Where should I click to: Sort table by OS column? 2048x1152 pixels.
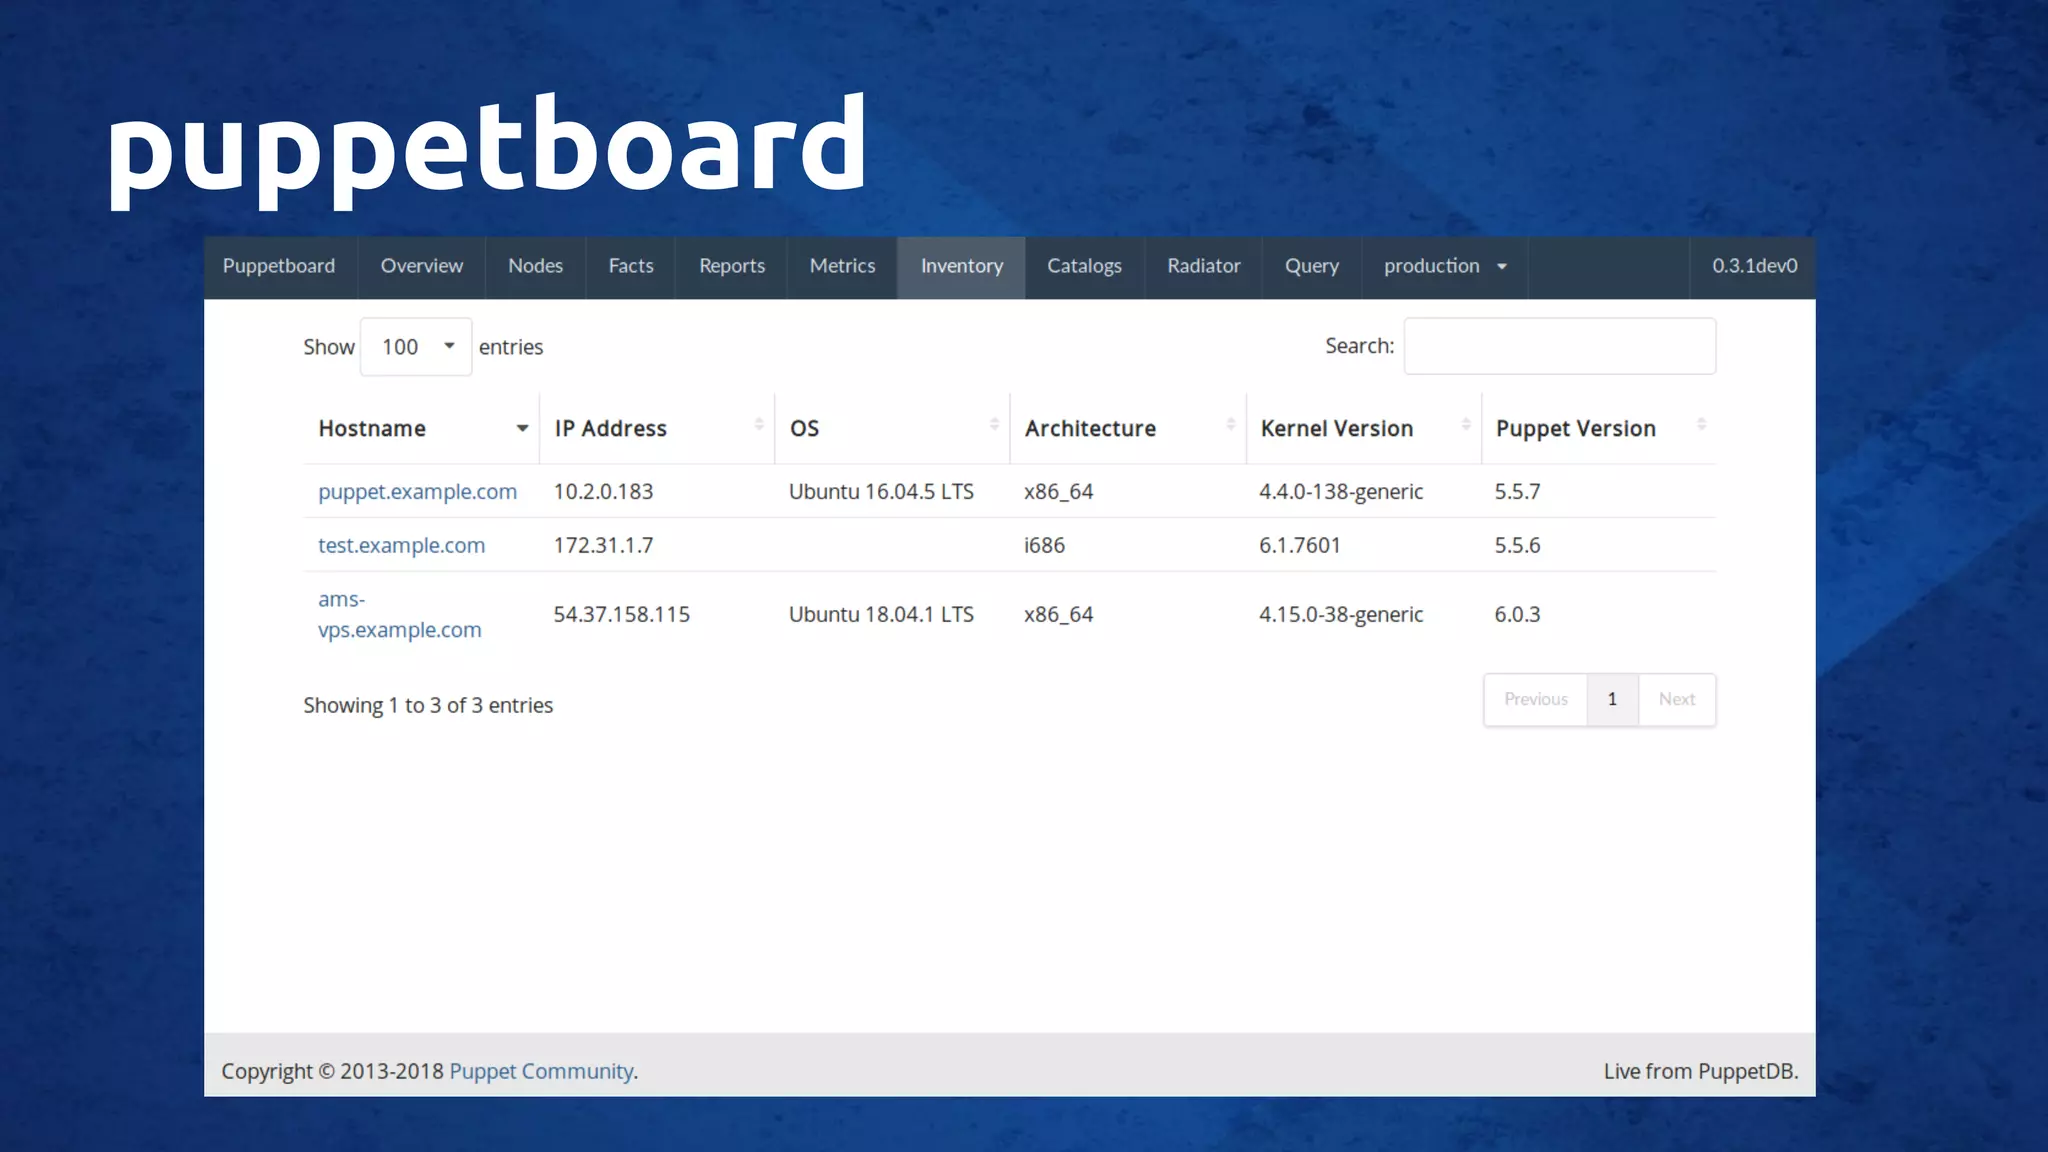pyautogui.click(x=893, y=428)
